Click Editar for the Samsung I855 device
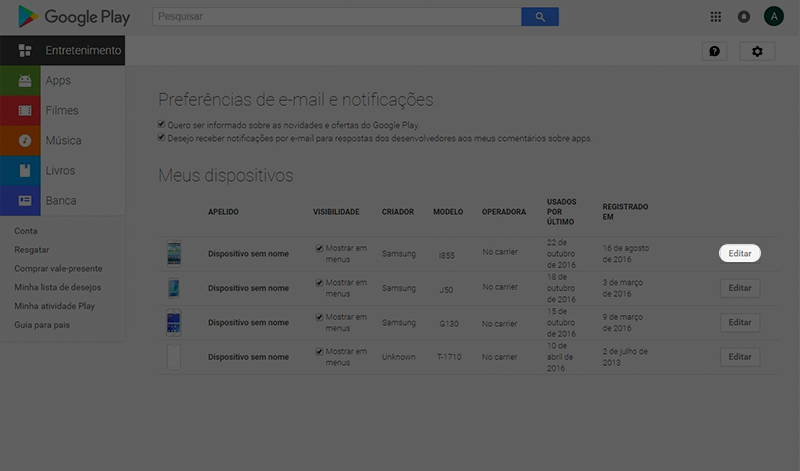The width and height of the screenshot is (800, 471). (x=740, y=254)
